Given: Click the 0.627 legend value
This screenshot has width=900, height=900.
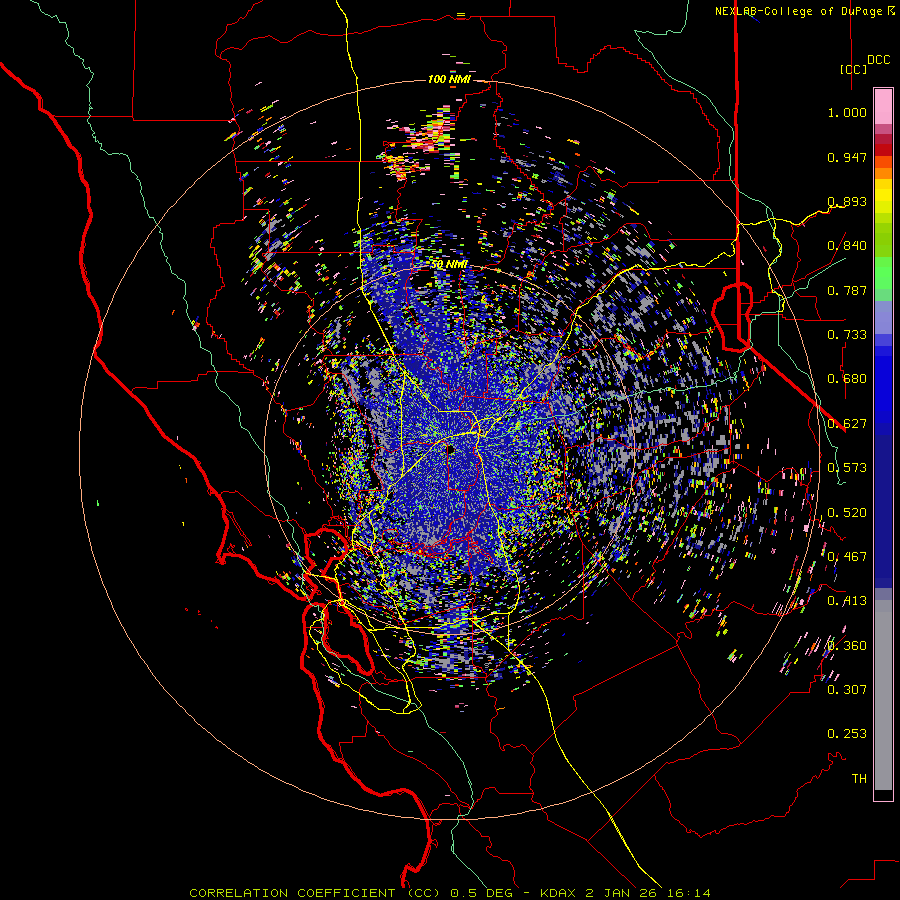Looking at the screenshot, I should coord(847,424).
